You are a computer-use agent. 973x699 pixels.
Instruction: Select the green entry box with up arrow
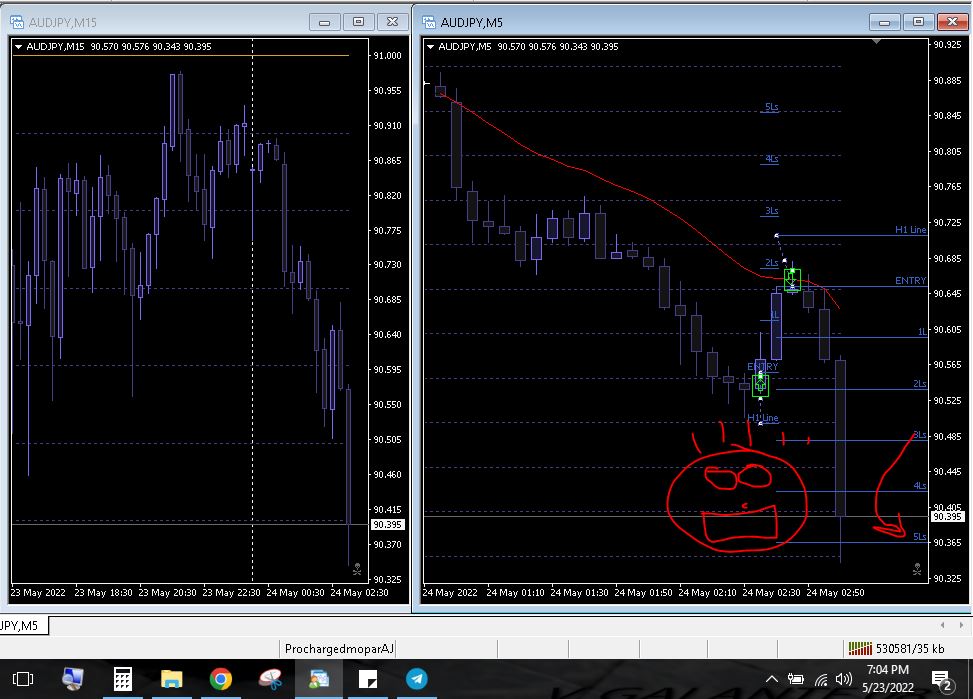click(760, 385)
